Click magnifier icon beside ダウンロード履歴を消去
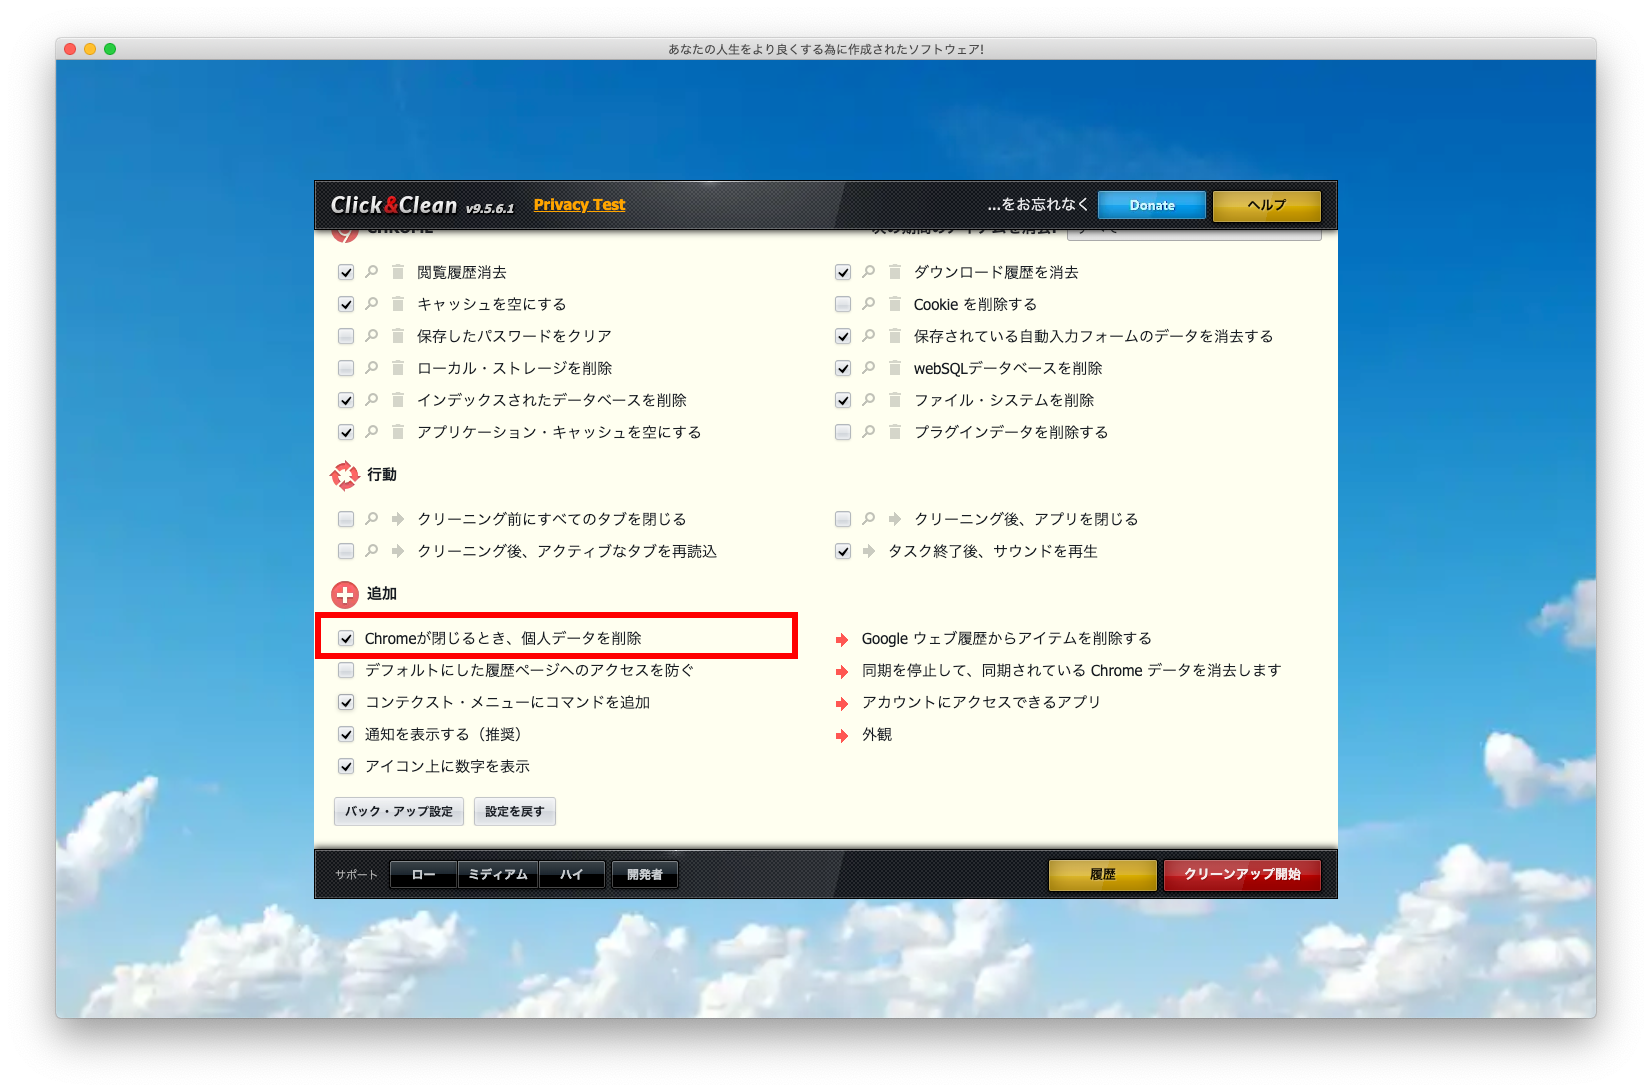Screen dimensions: 1652x1092 [x=868, y=272]
